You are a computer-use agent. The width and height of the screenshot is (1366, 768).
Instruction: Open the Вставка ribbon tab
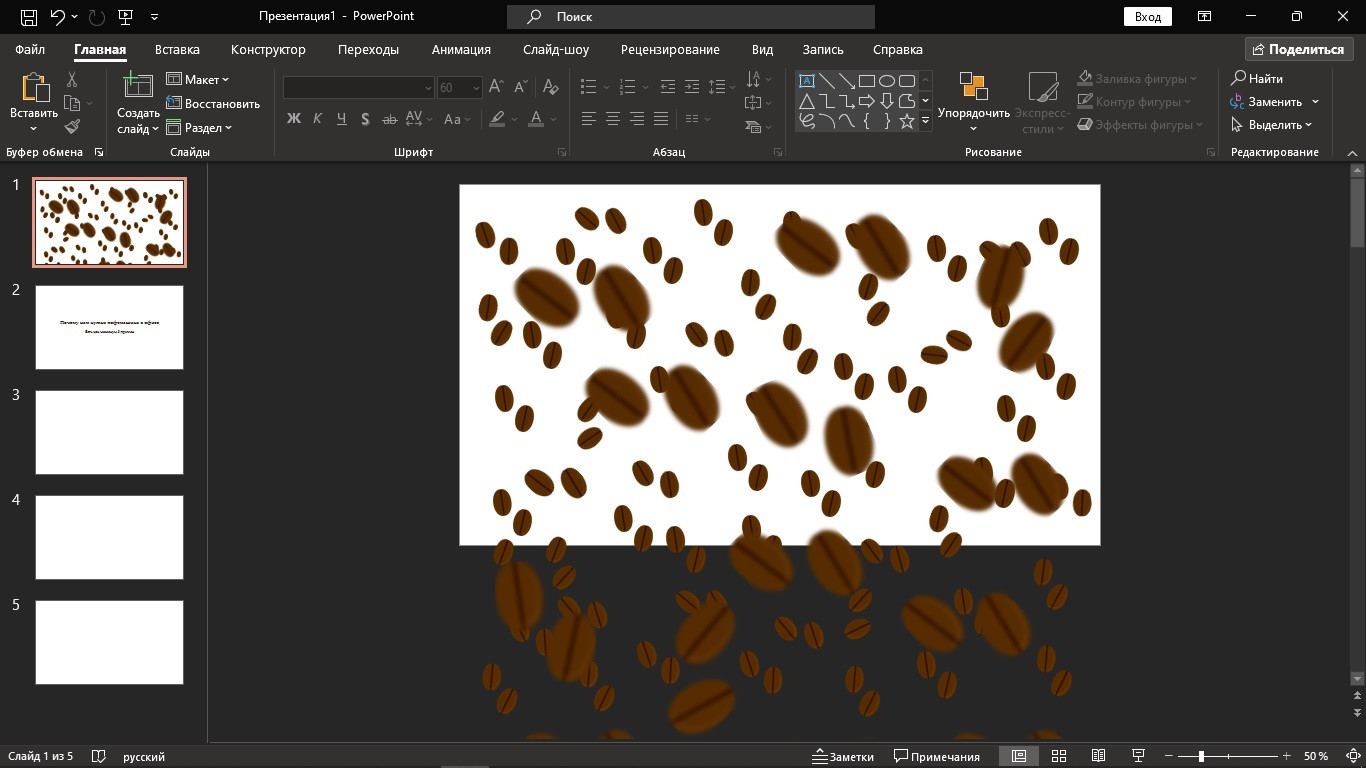coord(177,49)
